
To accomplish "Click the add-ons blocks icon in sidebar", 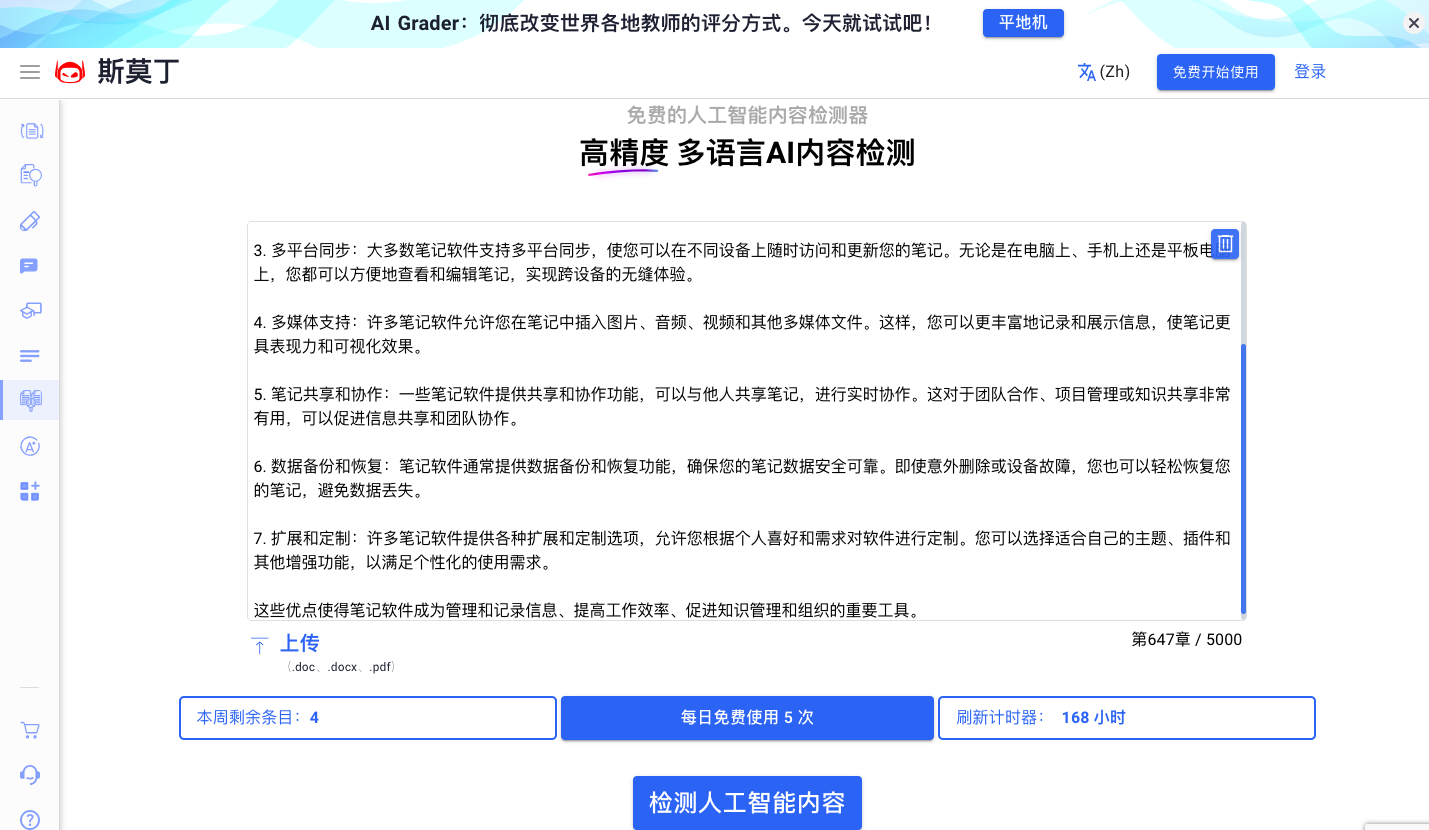I will pos(30,491).
